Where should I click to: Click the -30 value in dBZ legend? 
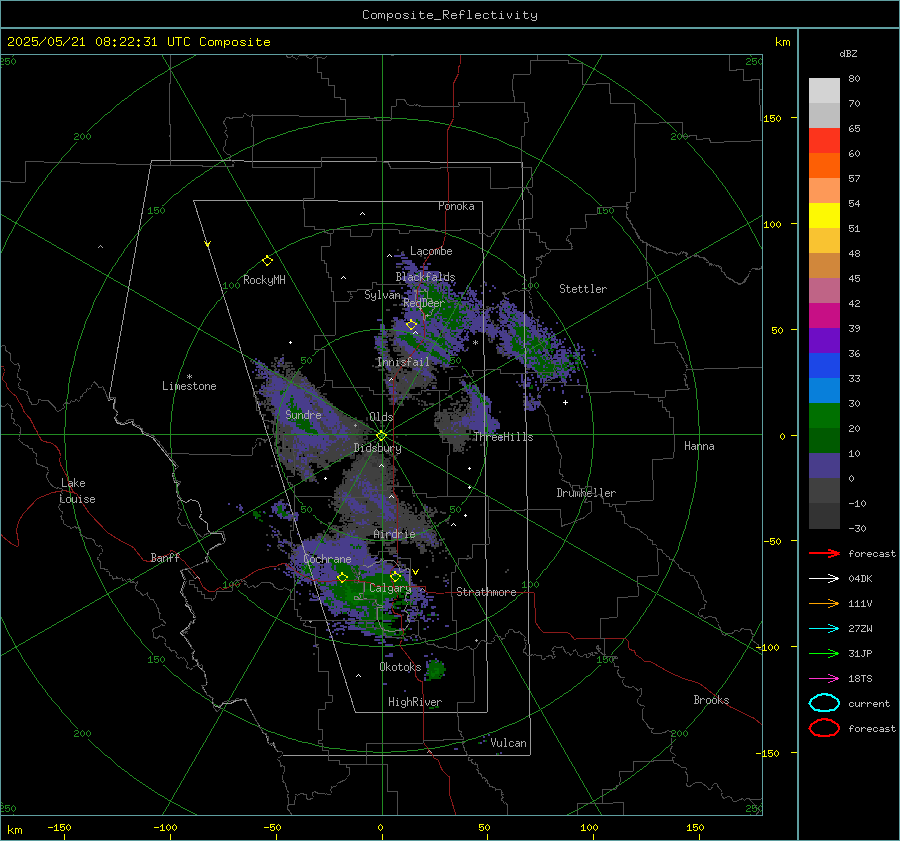858,528
